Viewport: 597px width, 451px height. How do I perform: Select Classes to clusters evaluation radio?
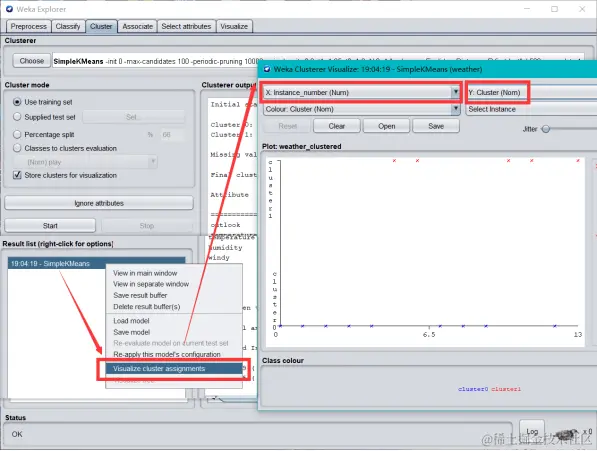[x=17, y=148]
